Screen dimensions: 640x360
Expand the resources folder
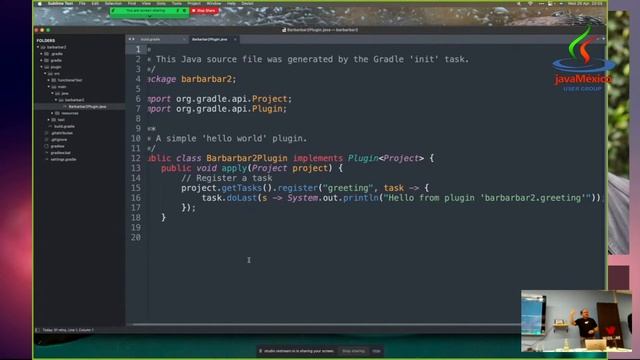[53, 113]
